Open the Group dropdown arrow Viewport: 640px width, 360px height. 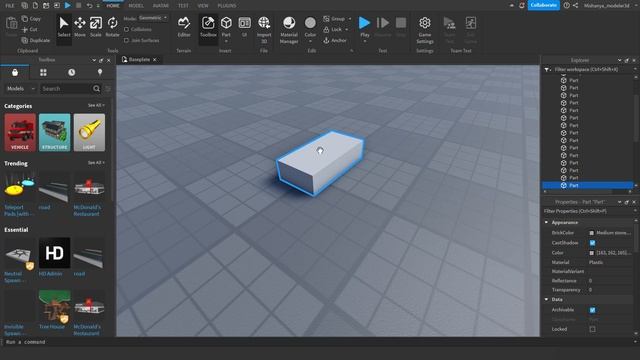click(350, 19)
